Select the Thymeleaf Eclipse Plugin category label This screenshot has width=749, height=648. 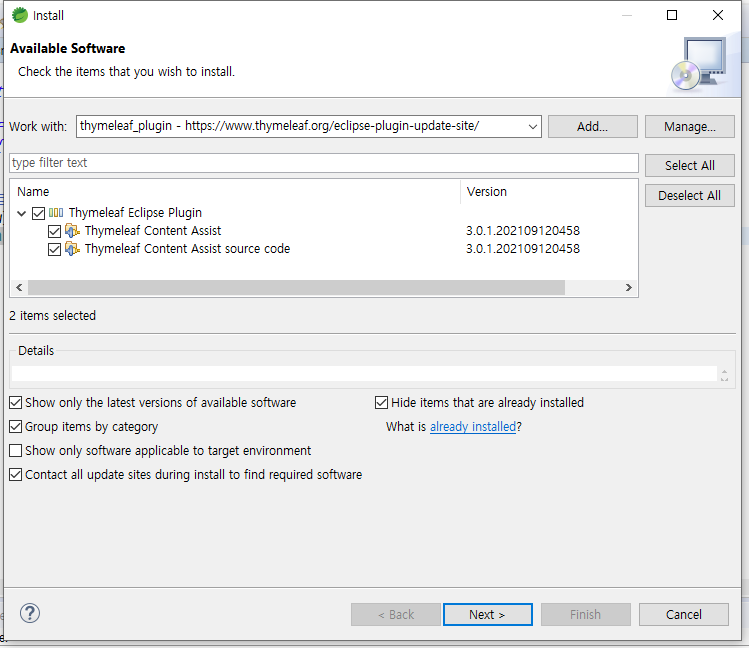click(135, 212)
